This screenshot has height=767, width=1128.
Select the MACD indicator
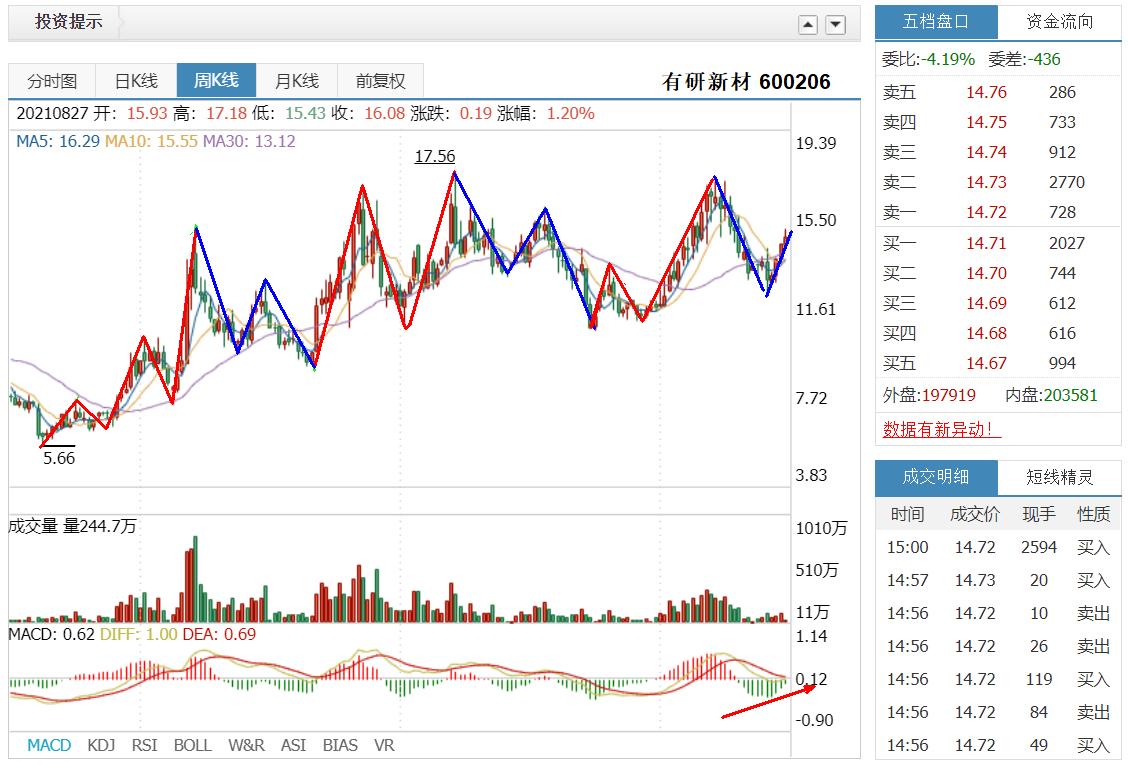click(x=49, y=745)
